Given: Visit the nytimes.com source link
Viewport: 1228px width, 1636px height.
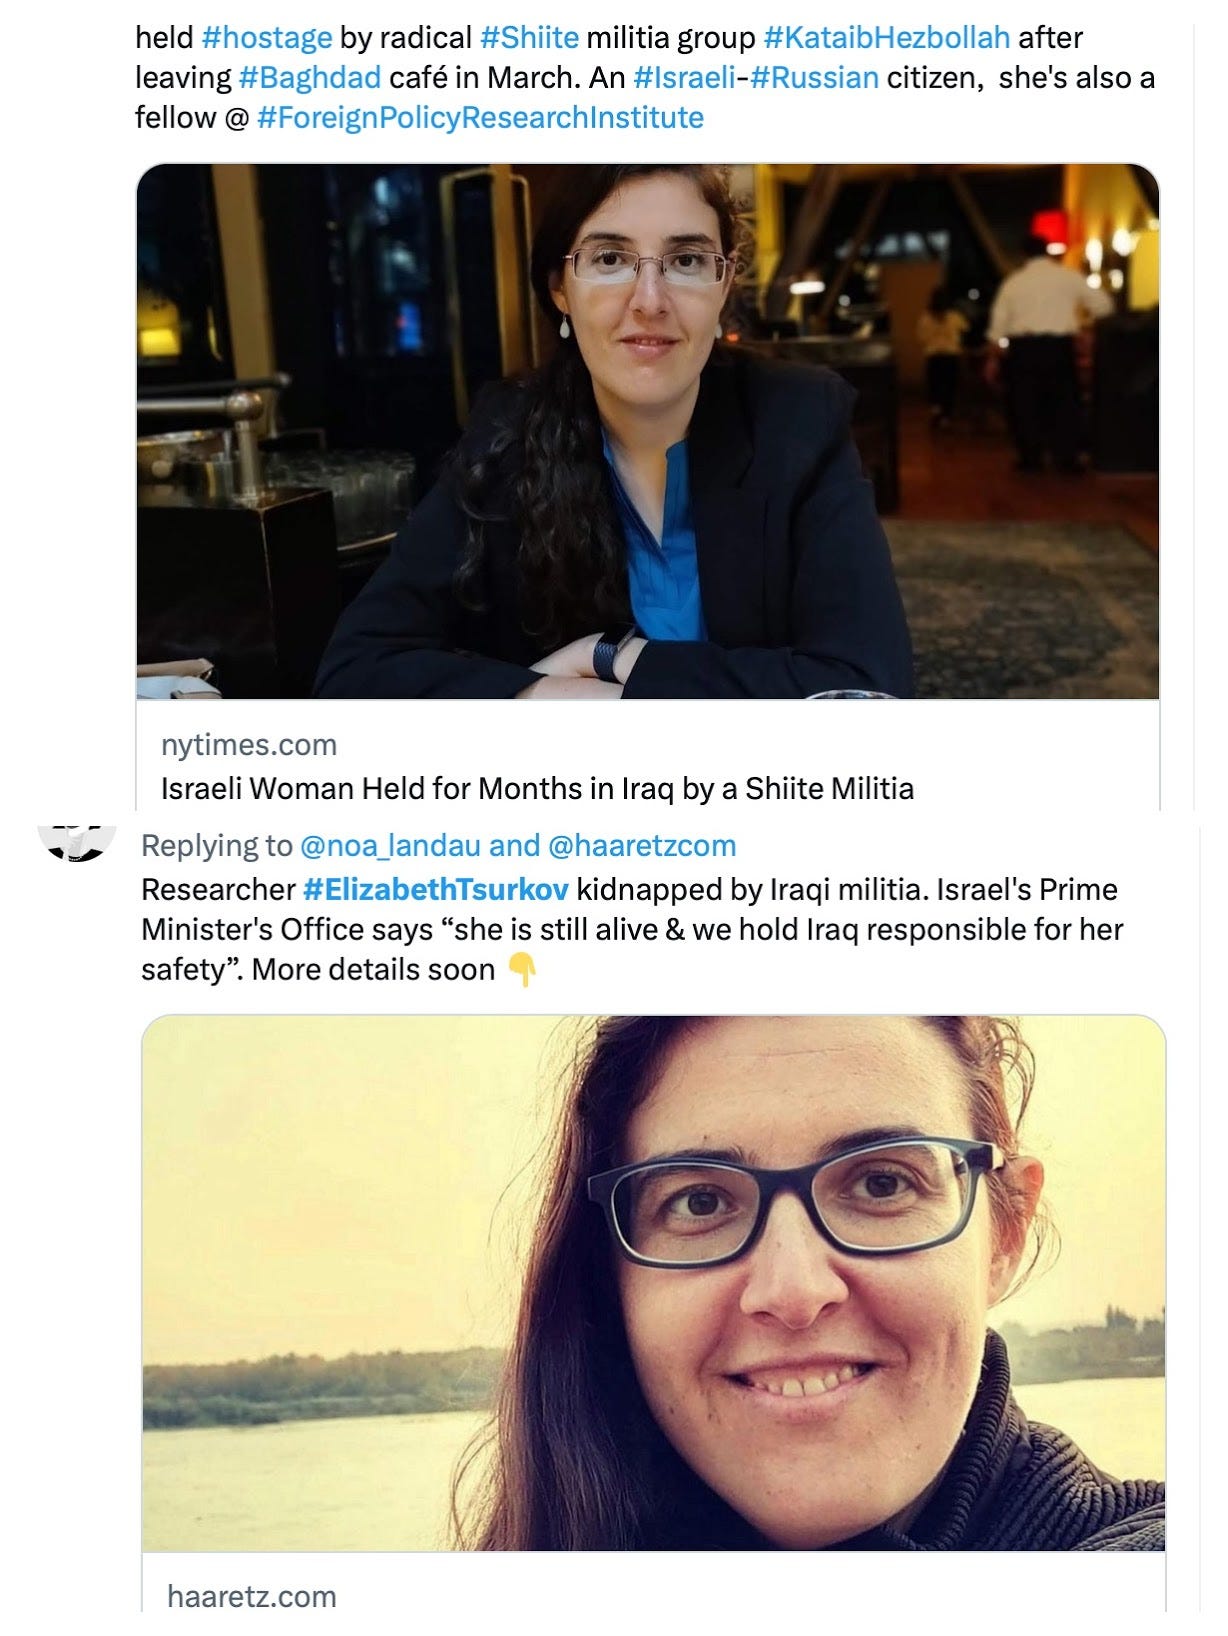Looking at the screenshot, I should (x=249, y=745).
